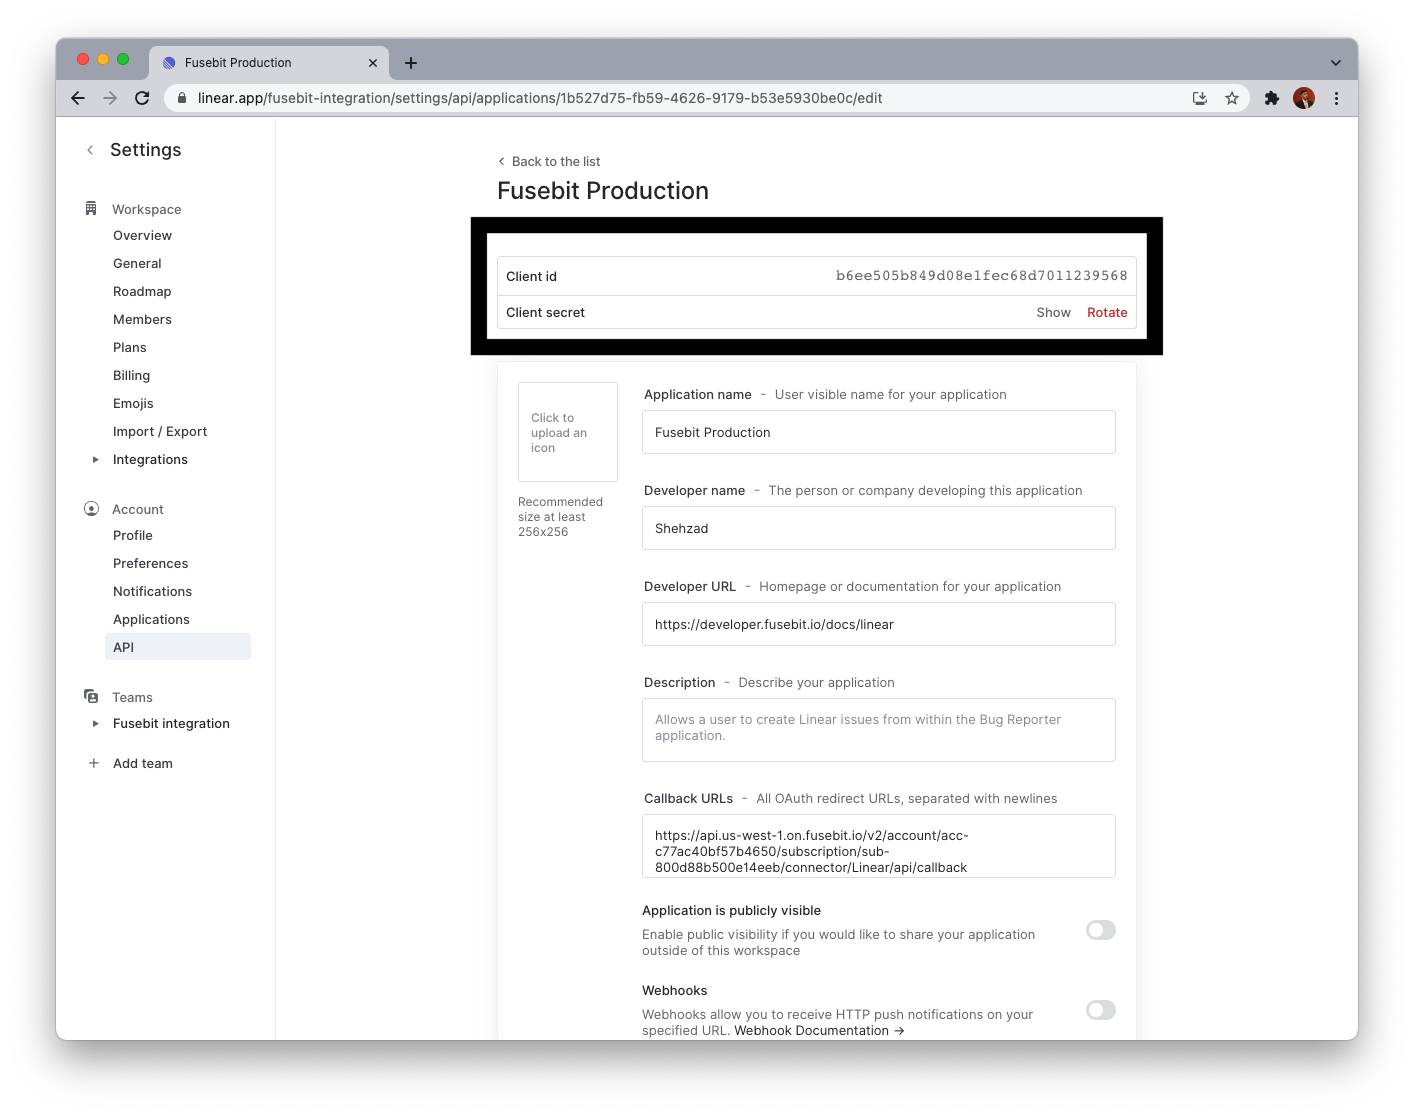This screenshot has width=1414, height=1114.
Task: Edit the Callback URLs text area
Action: (x=879, y=846)
